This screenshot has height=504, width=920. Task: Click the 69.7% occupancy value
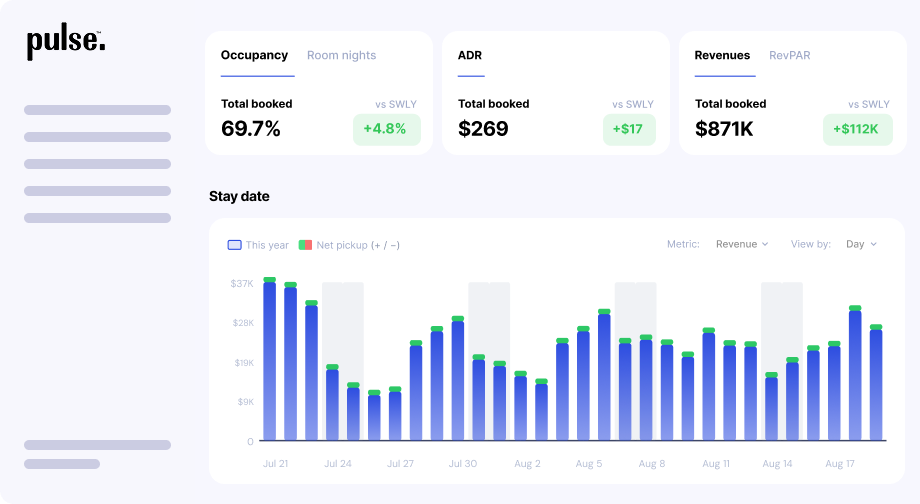(251, 128)
